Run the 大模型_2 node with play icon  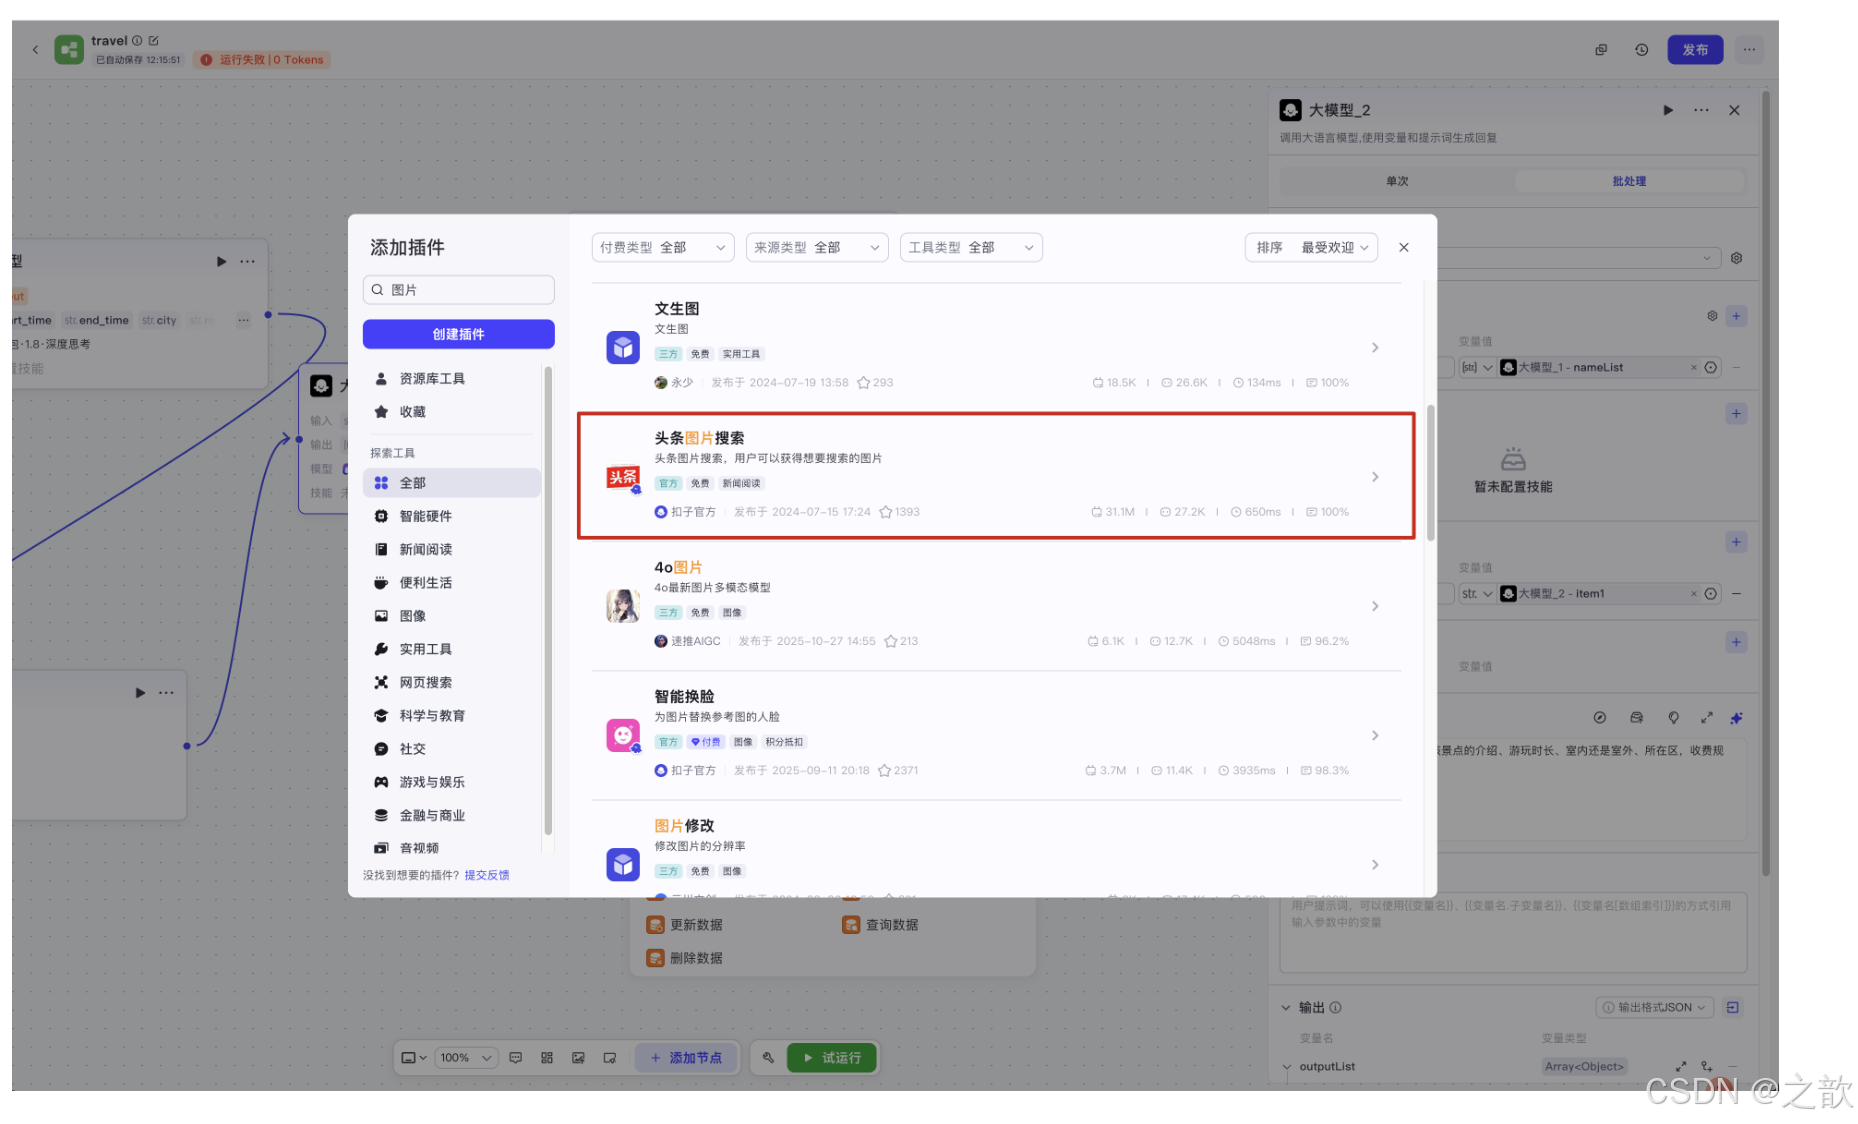1668,110
